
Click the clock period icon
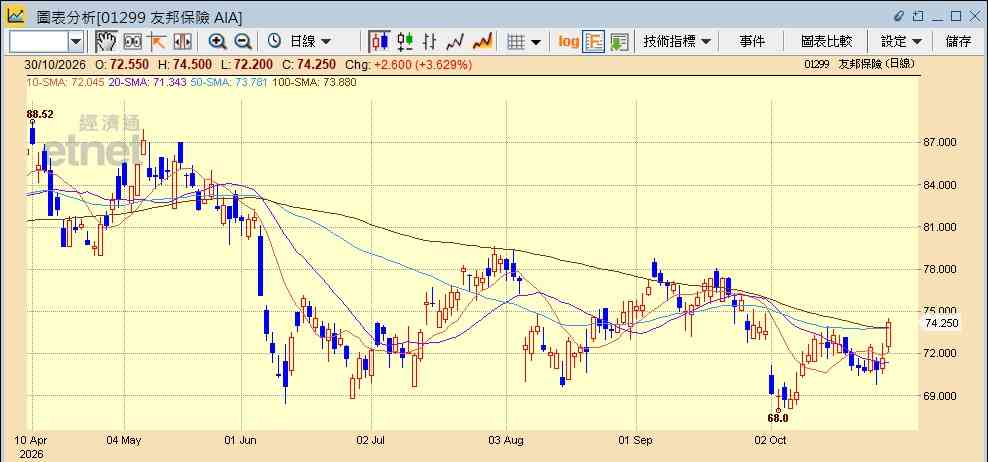point(274,42)
